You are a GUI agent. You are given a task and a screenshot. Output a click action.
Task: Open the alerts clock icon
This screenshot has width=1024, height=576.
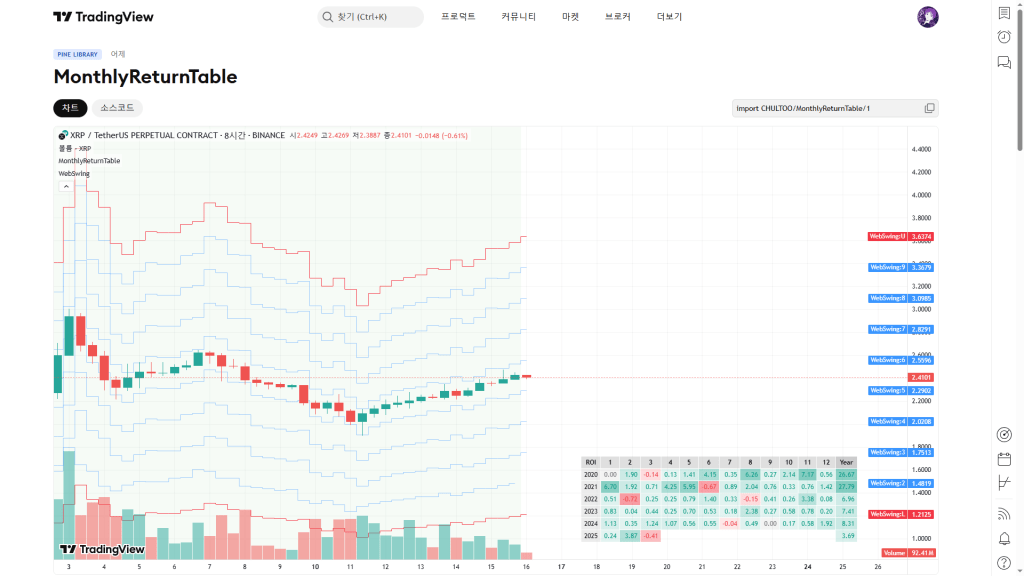pos(1004,37)
